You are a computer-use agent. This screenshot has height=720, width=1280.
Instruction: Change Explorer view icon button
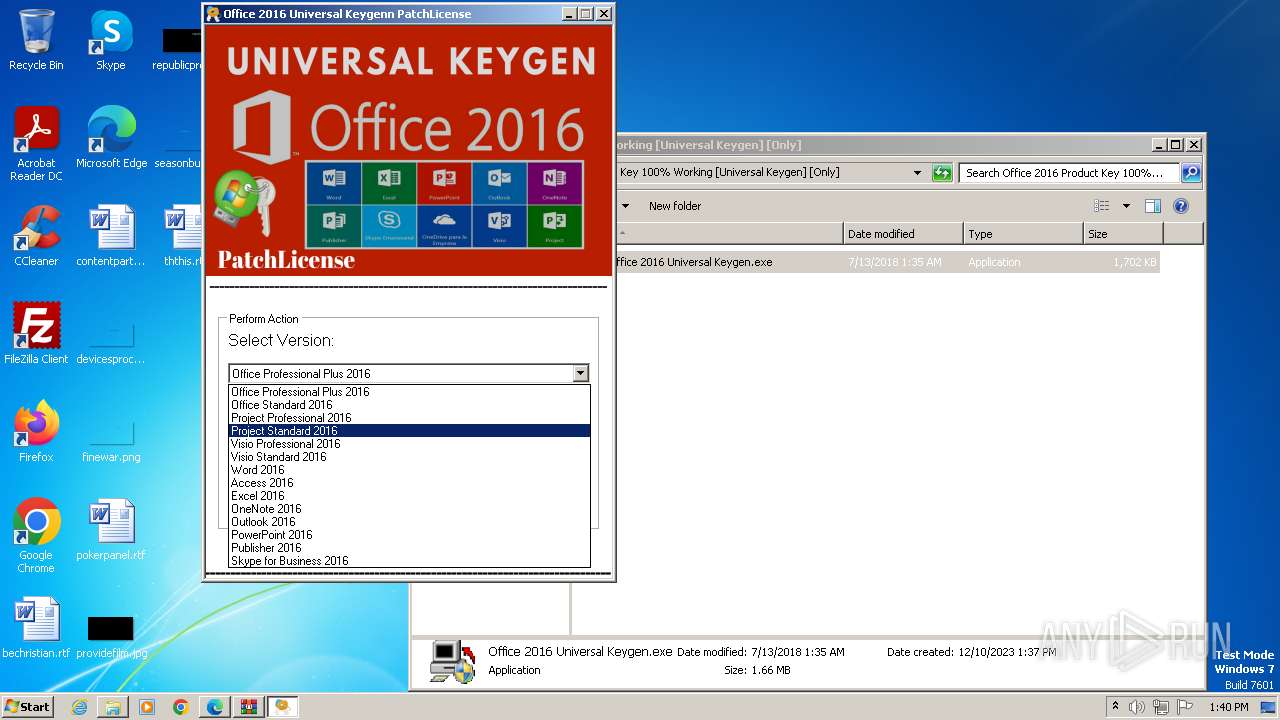pos(1102,206)
